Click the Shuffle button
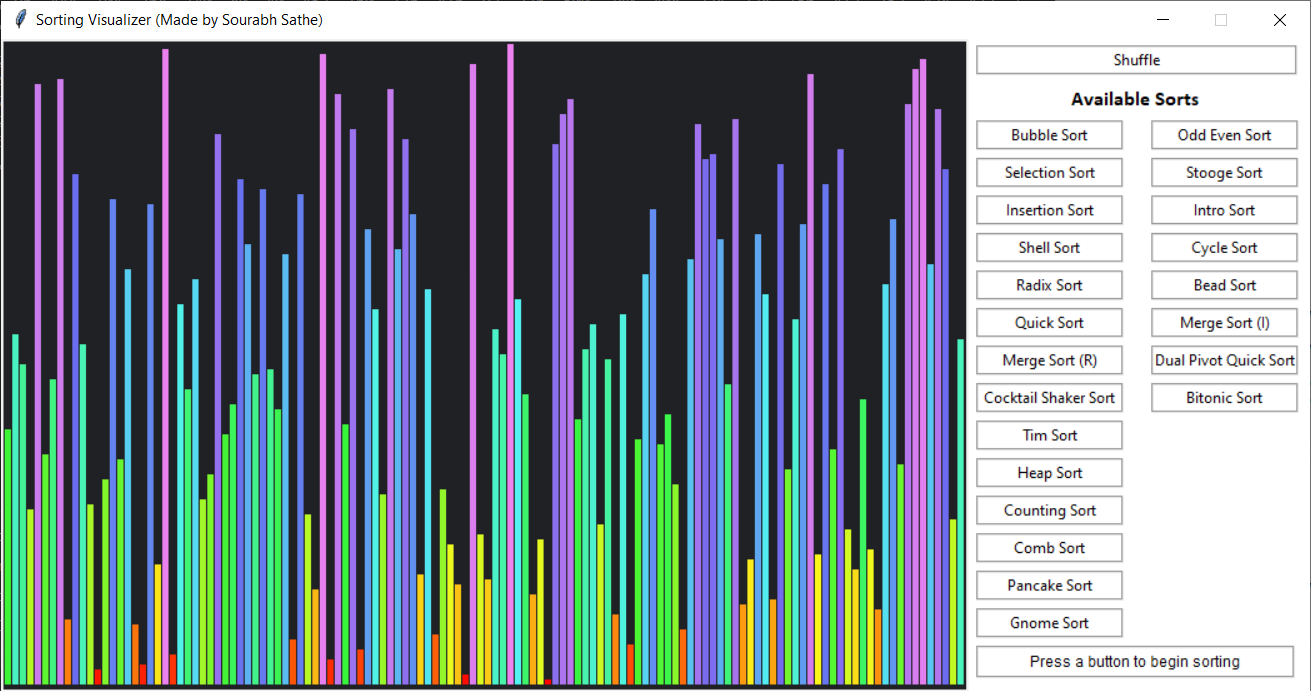 1136,60
